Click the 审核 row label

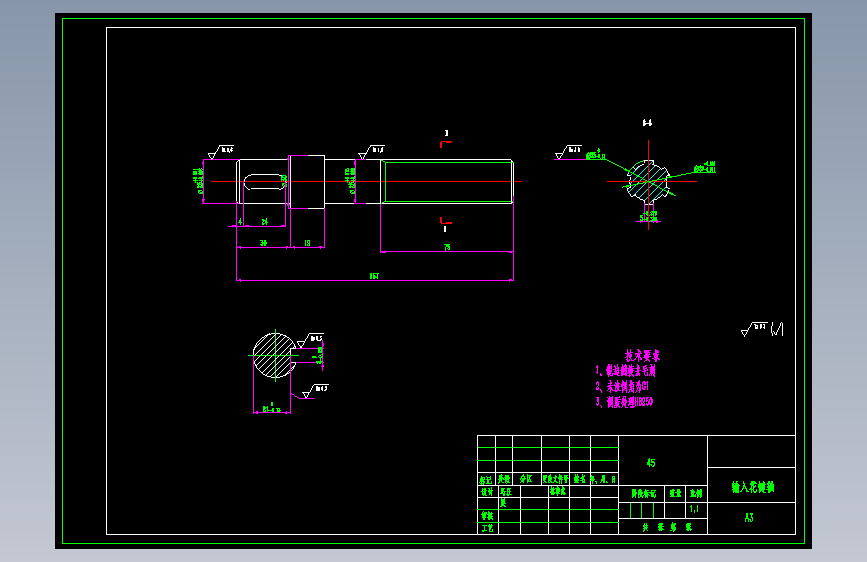tap(487, 516)
